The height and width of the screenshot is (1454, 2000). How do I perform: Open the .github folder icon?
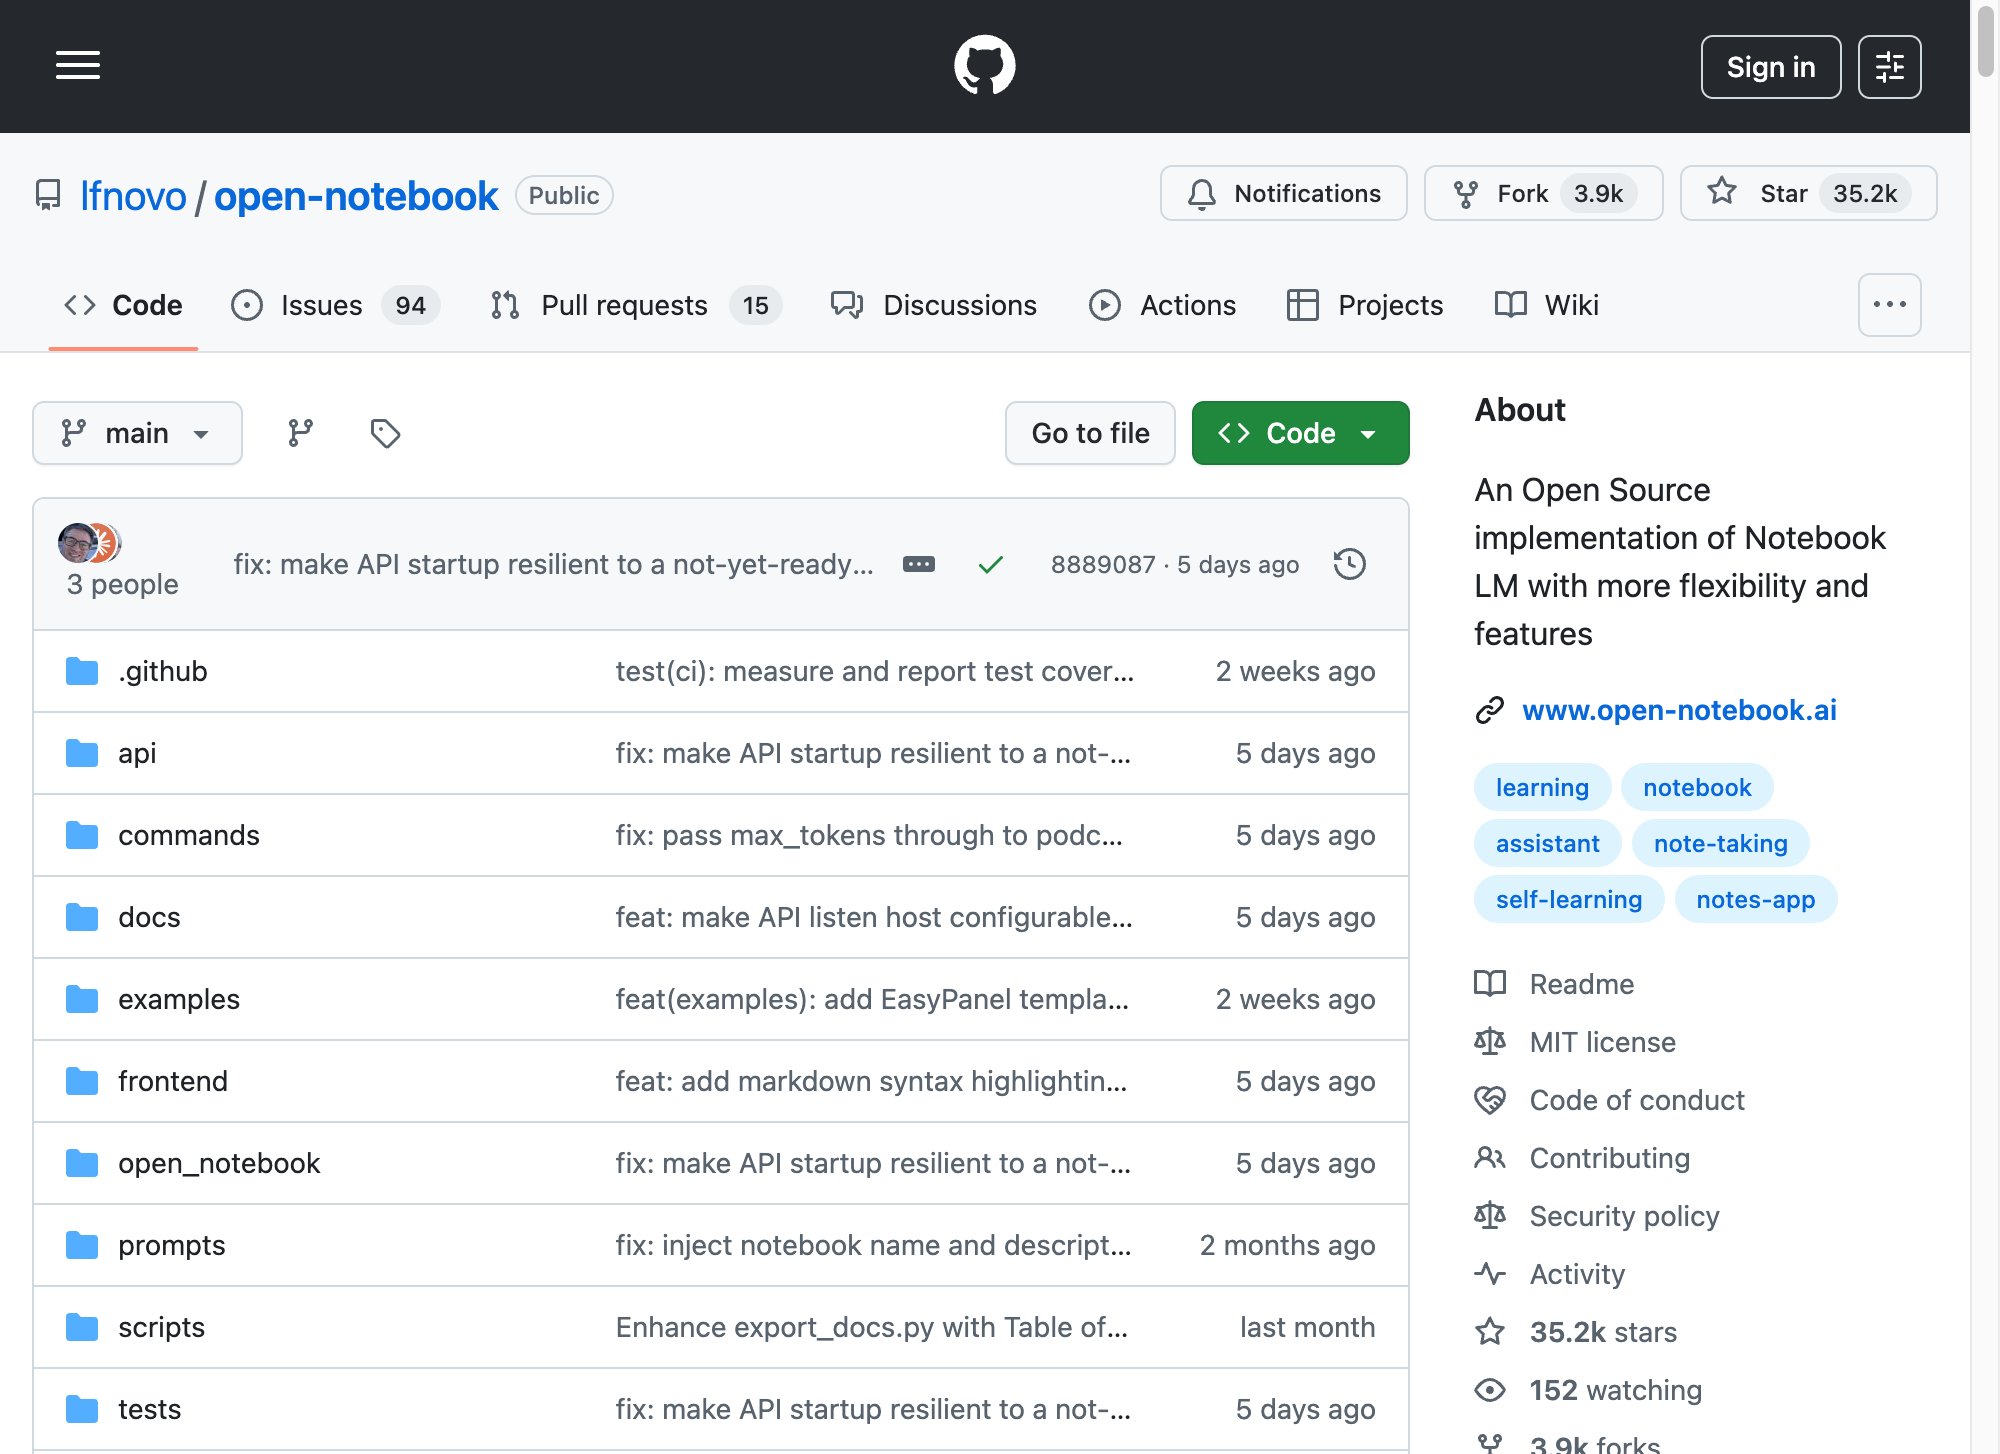click(82, 671)
